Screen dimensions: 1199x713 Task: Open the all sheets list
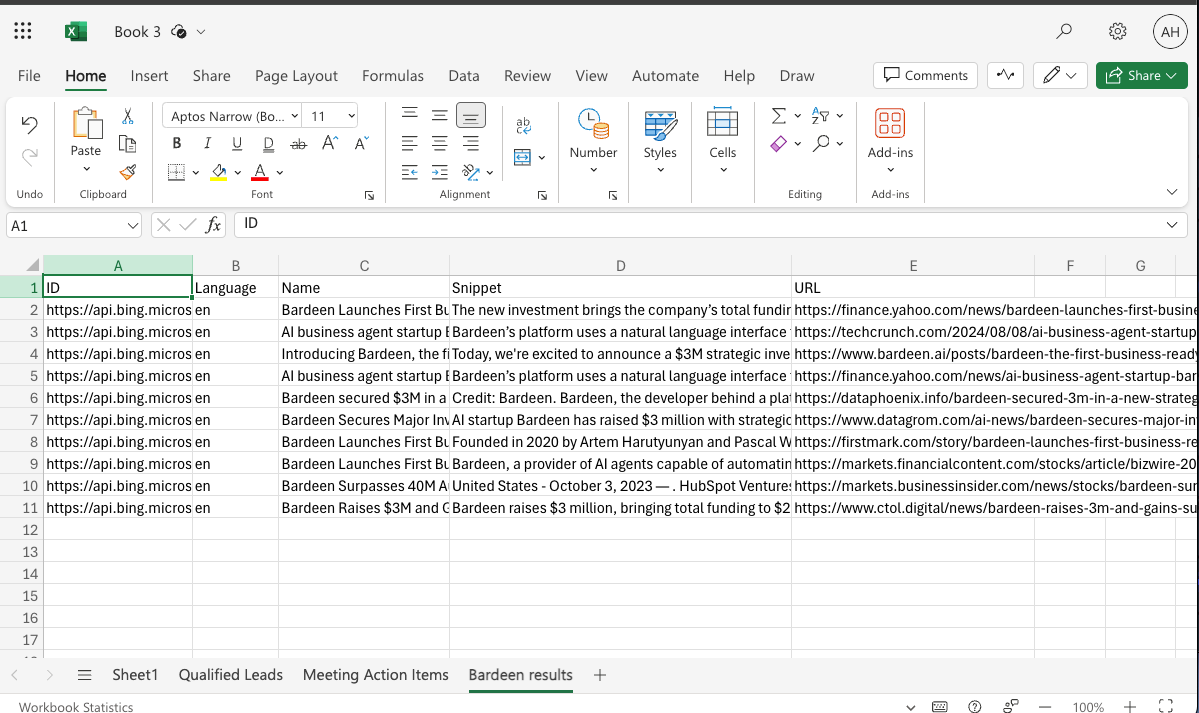click(85, 675)
